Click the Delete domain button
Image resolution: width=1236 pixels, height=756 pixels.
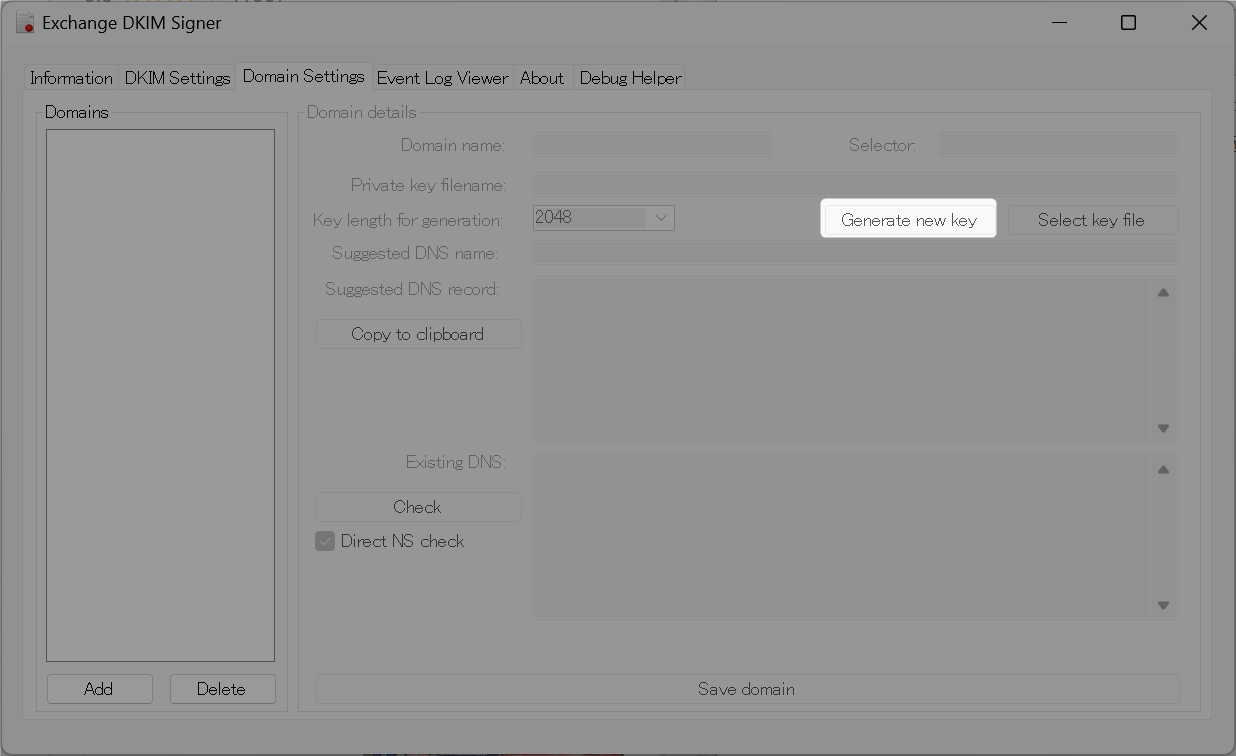(x=222, y=689)
